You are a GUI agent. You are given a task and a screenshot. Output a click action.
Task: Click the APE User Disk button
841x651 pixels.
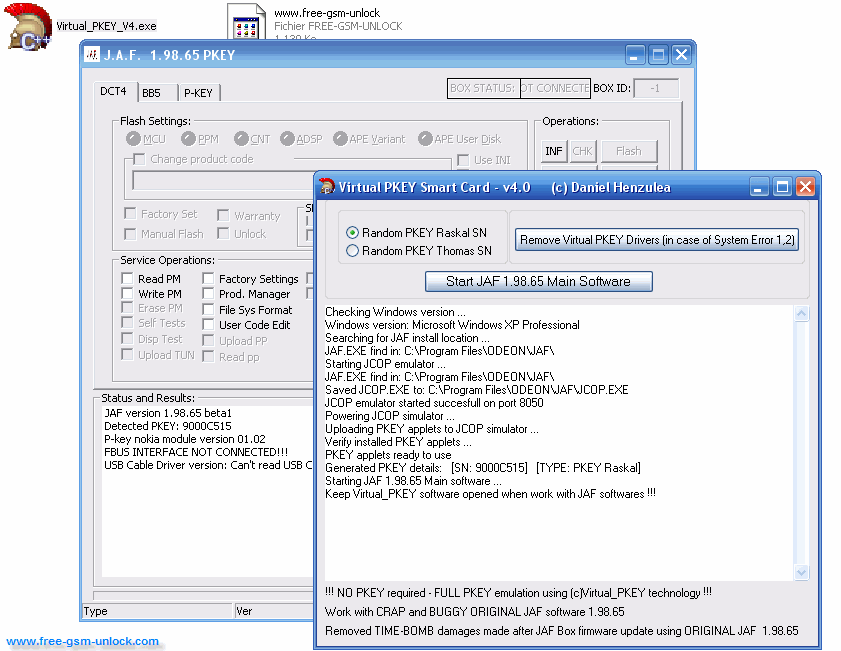tap(425, 139)
